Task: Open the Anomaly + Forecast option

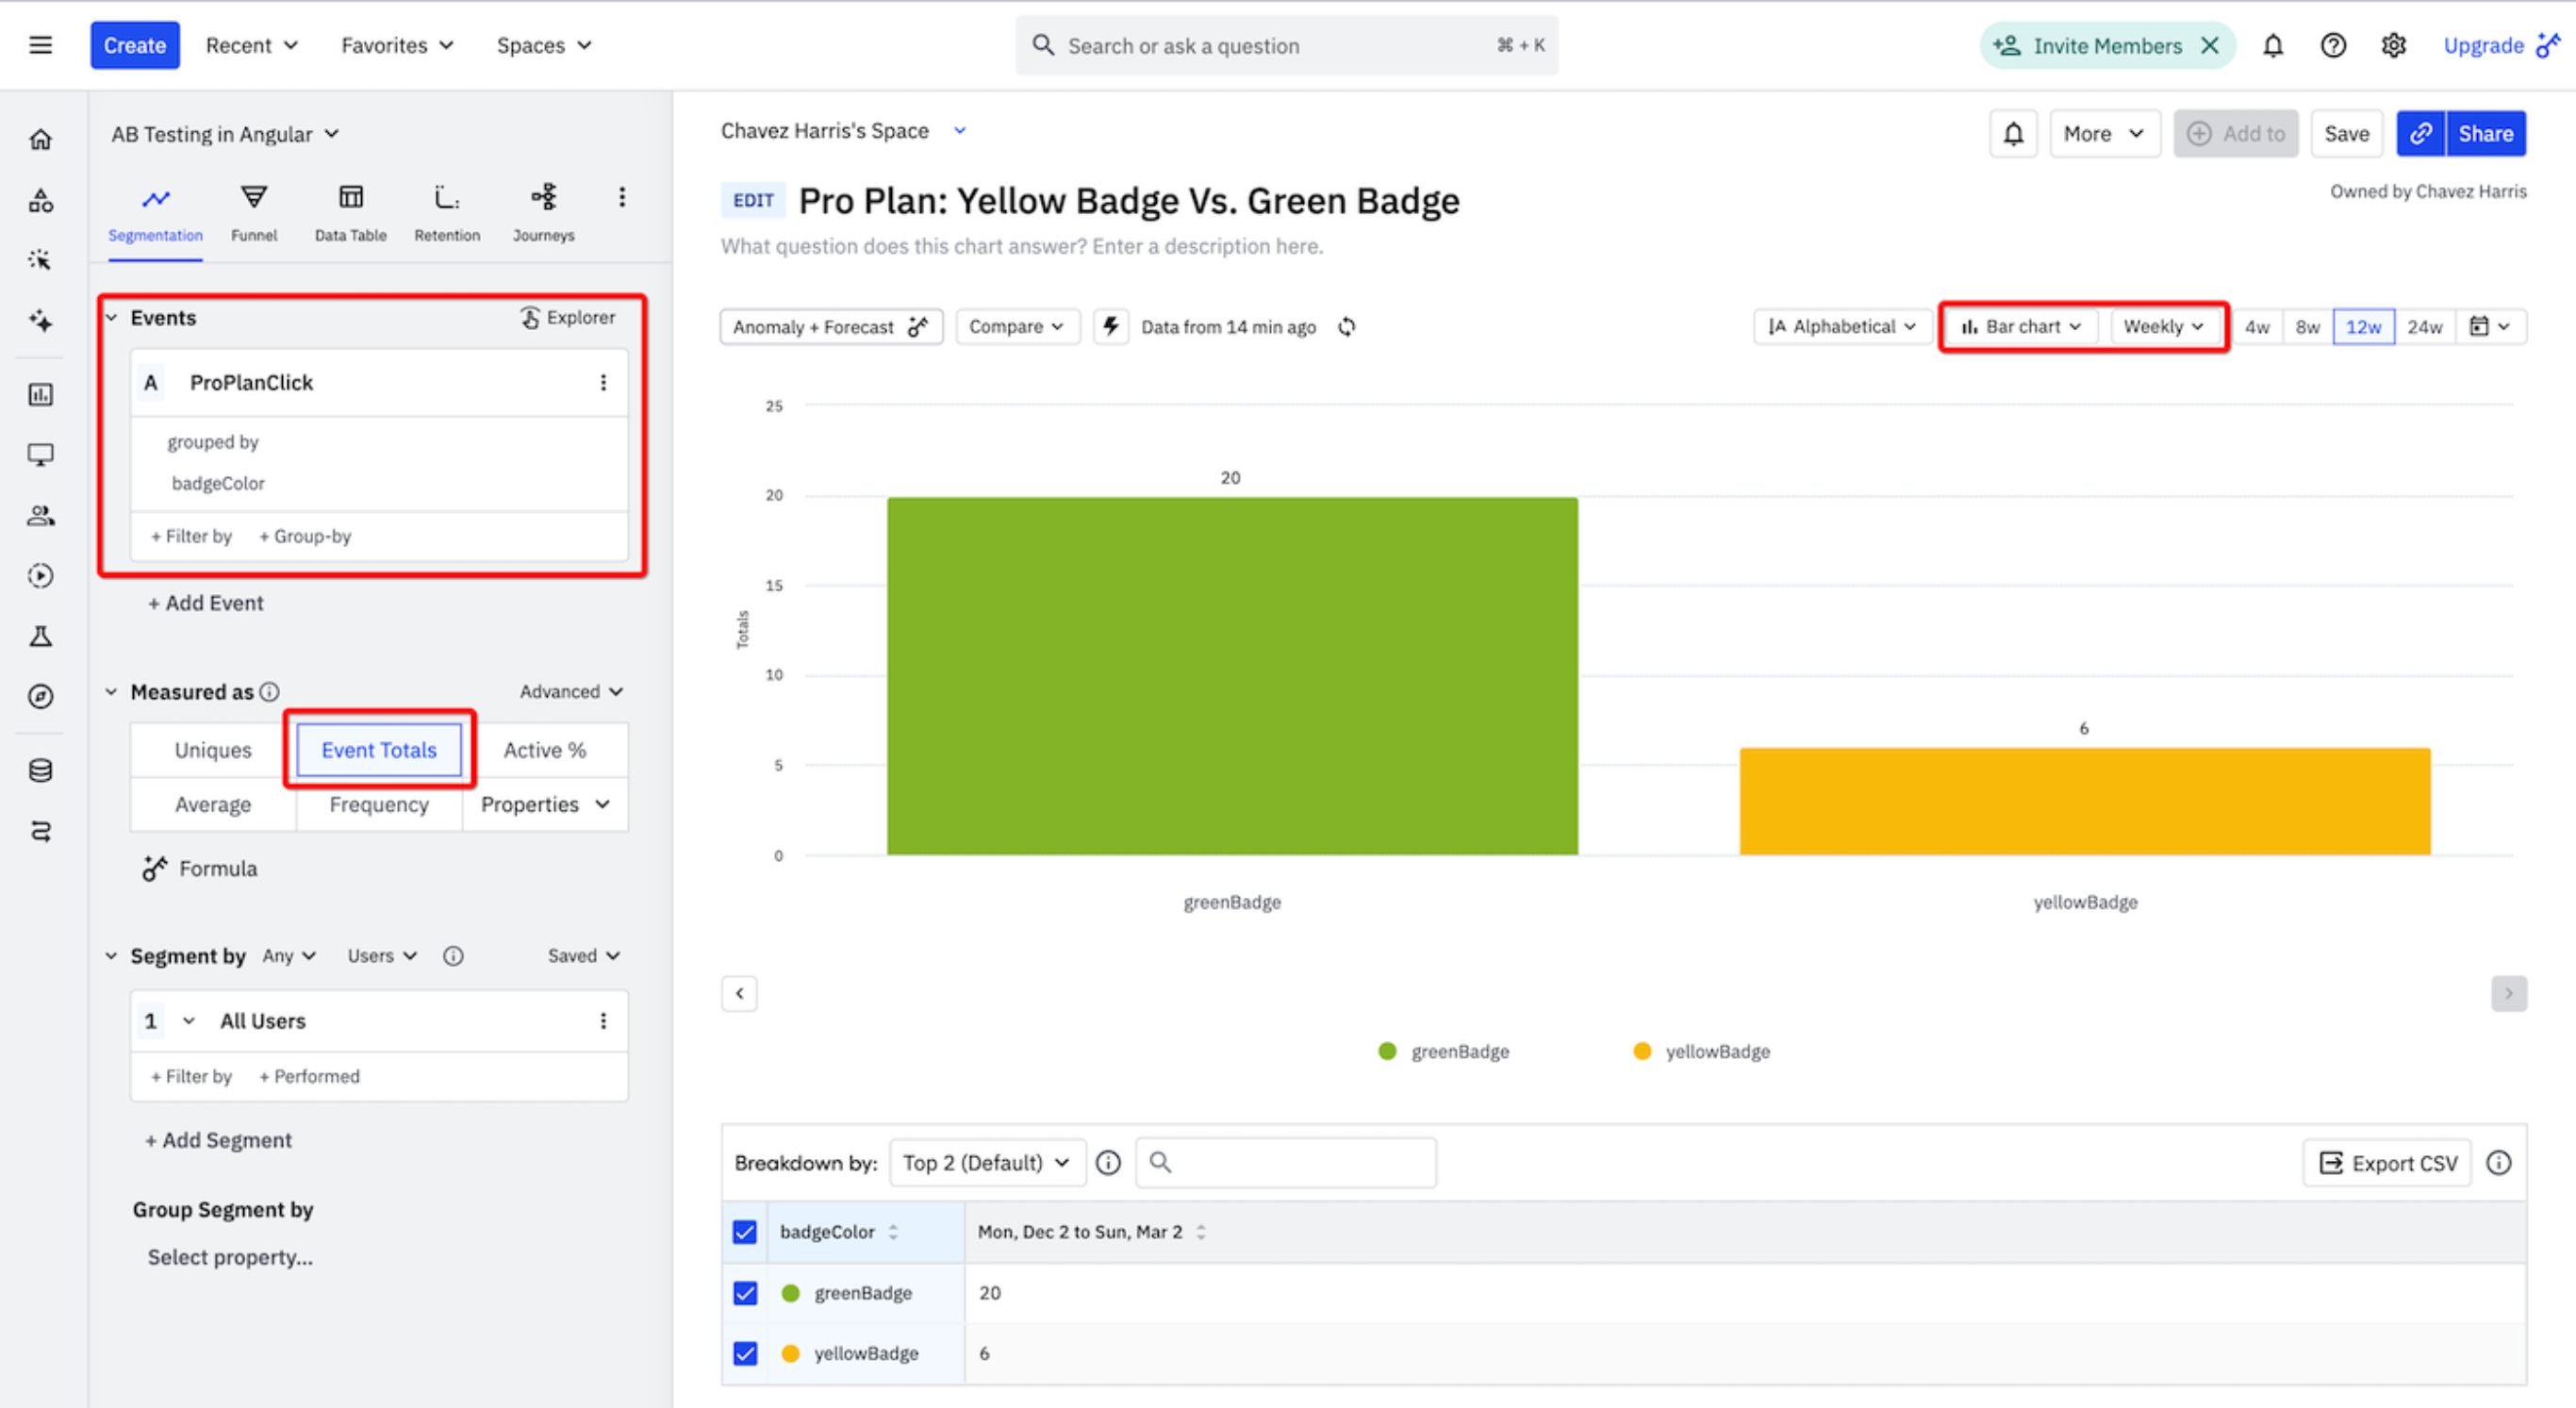Action: click(831, 326)
